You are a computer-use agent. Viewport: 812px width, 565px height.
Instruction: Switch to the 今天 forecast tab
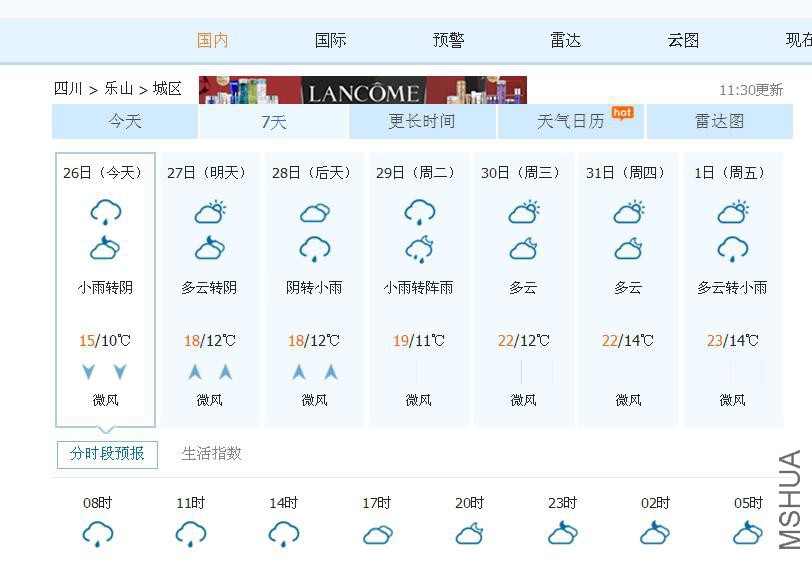click(125, 121)
